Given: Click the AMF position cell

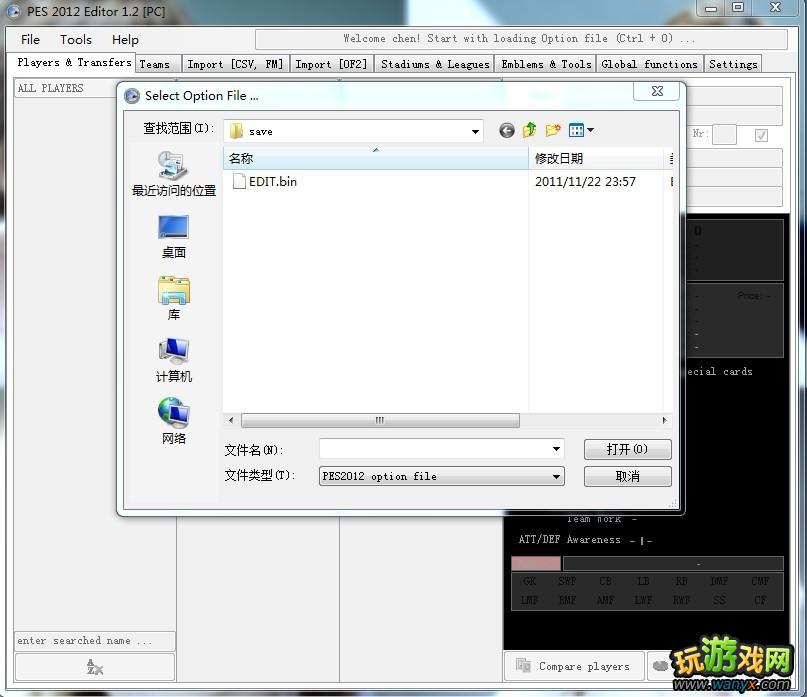Looking at the screenshot, I should [605, 600].
